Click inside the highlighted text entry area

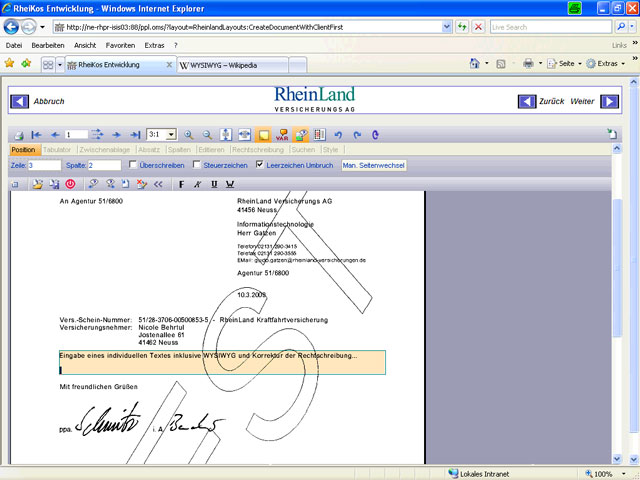pos(222,362)
